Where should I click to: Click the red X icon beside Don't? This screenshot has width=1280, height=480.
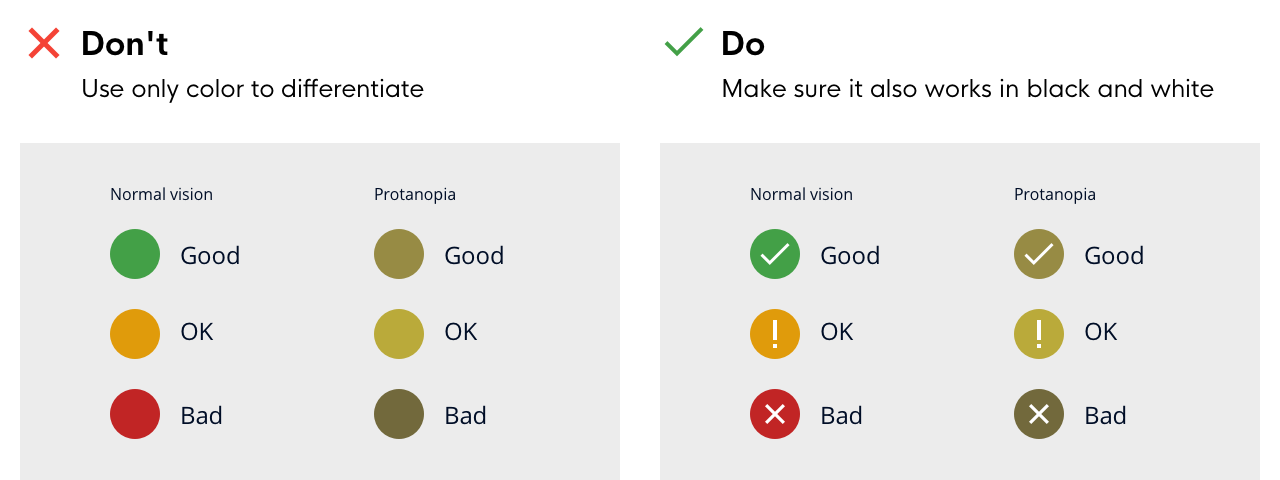point(44,43)
